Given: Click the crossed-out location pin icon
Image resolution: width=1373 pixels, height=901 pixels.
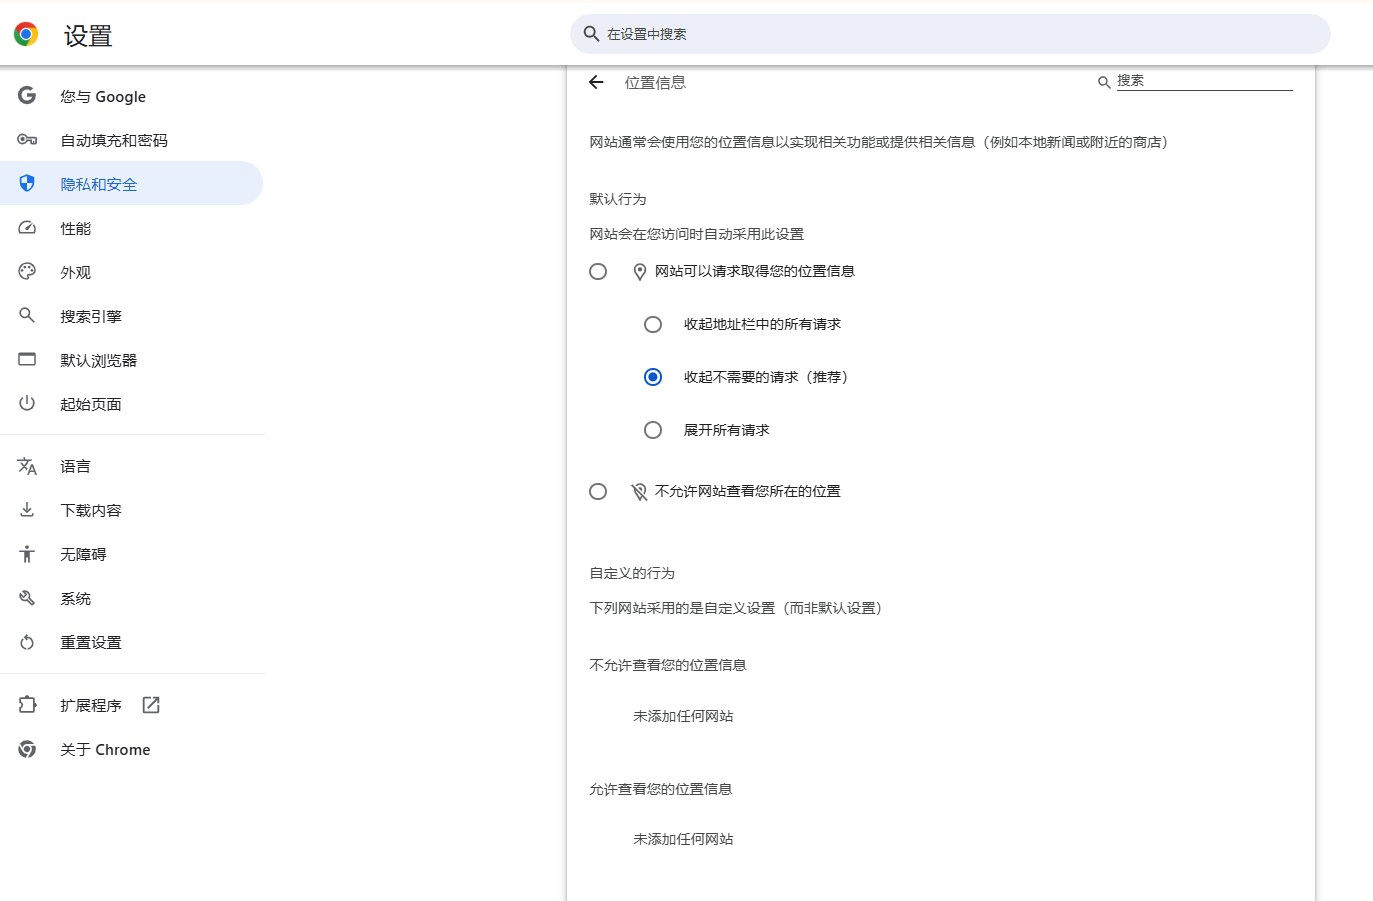Looking at the screenshot, I should [x=640, y=492].
